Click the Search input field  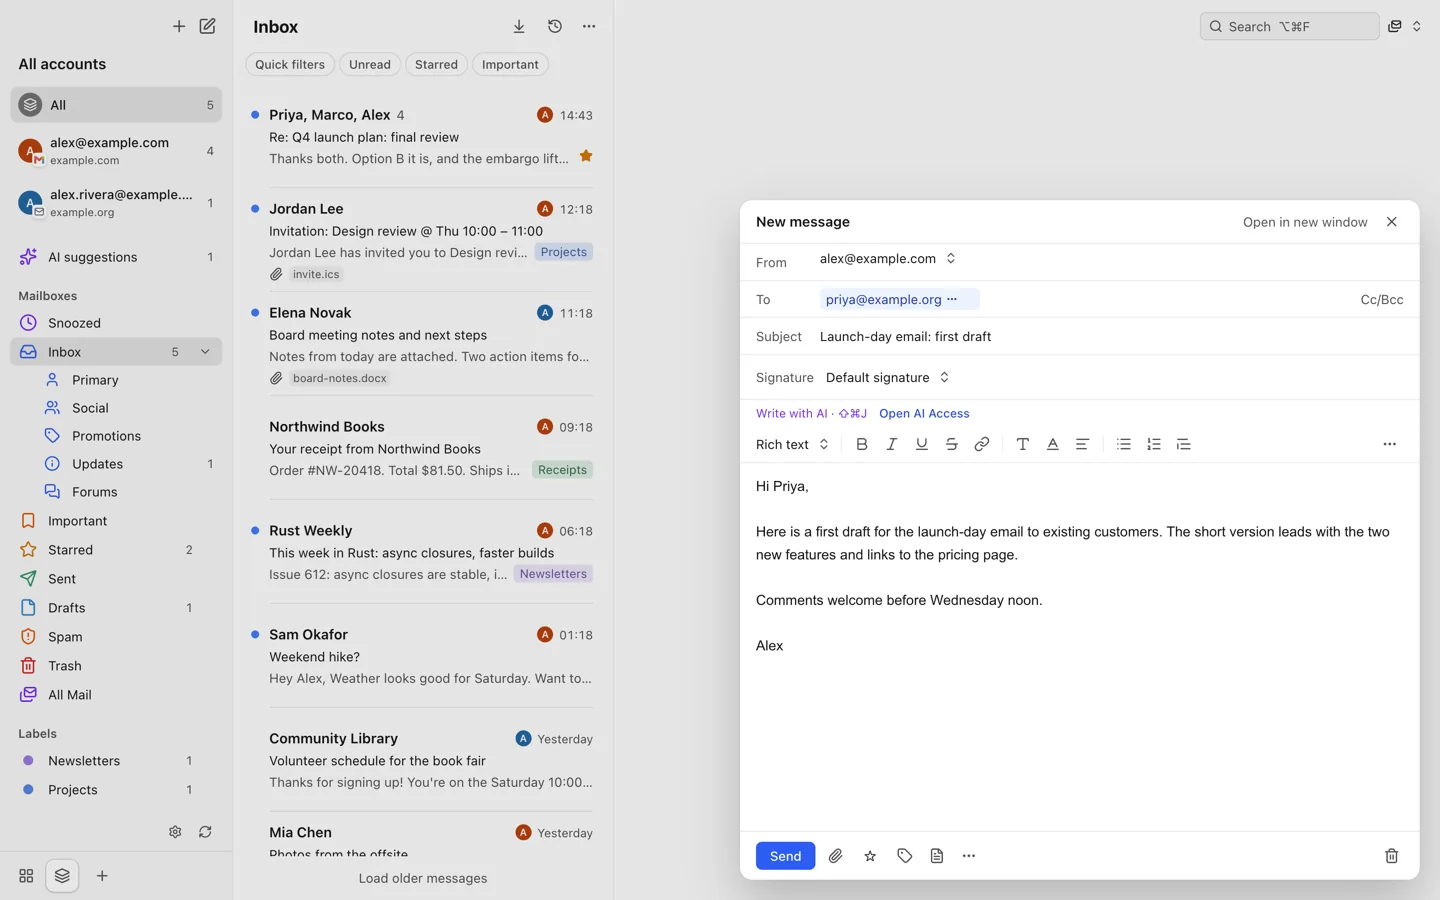pos(1289,27)
